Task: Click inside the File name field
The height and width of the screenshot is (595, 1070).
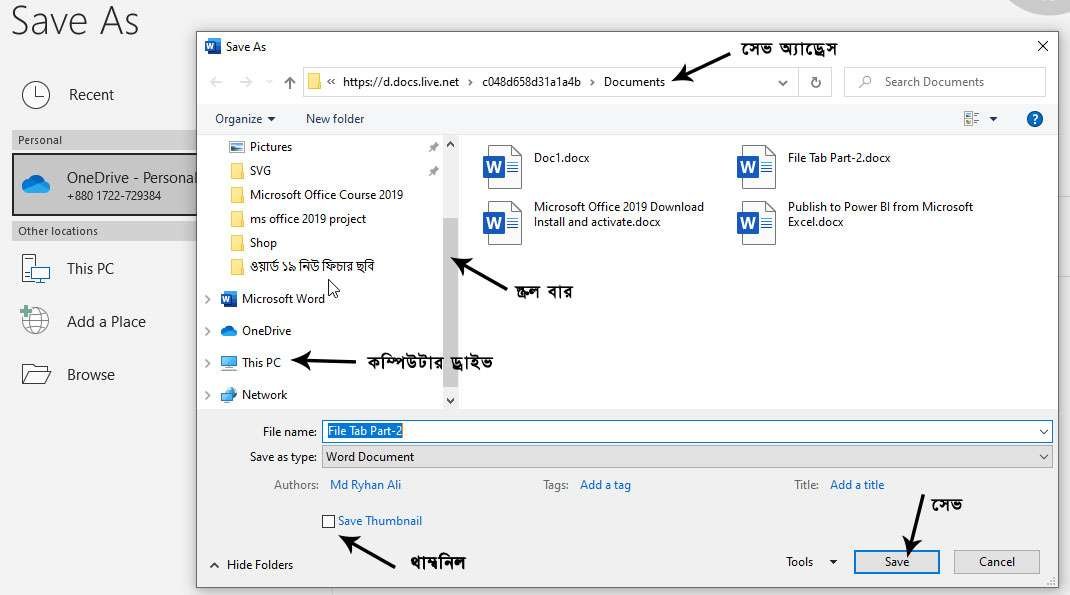Action: pyautogui.click(x=600, y=431)
